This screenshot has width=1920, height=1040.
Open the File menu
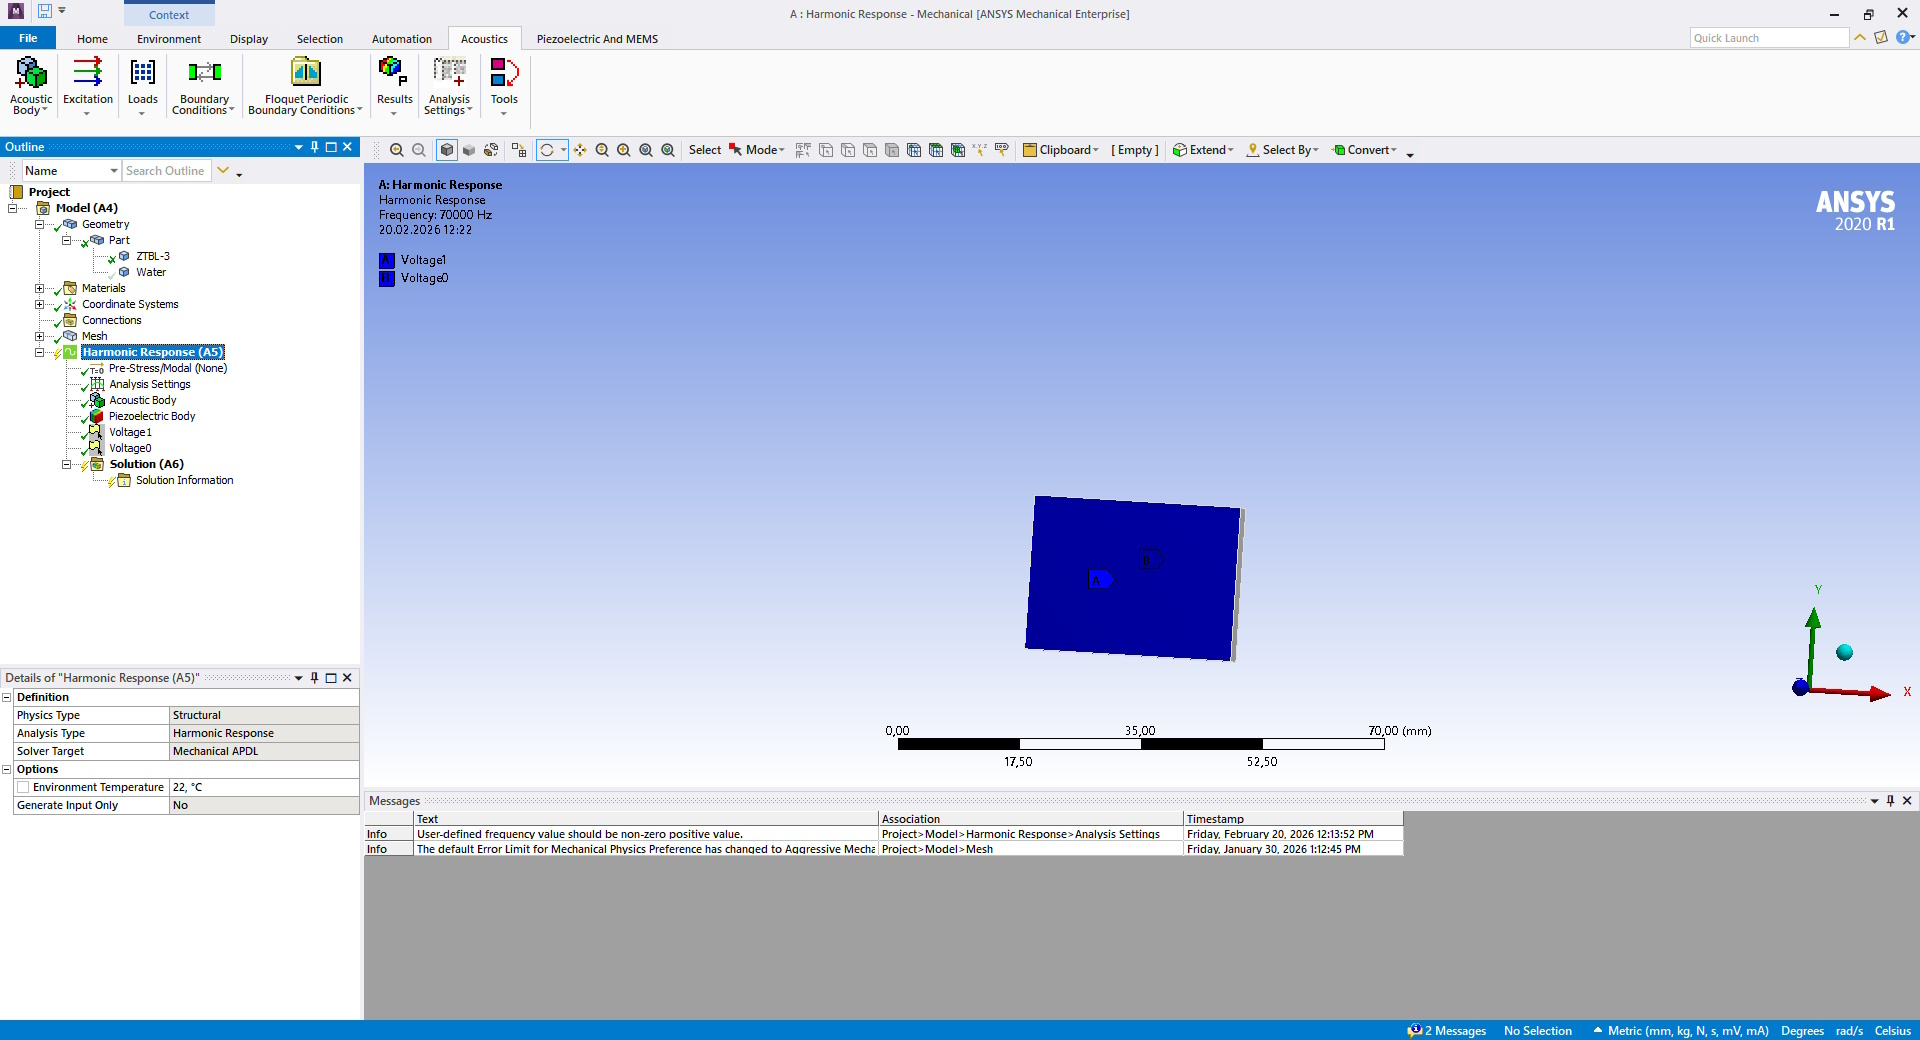(28, 39)
